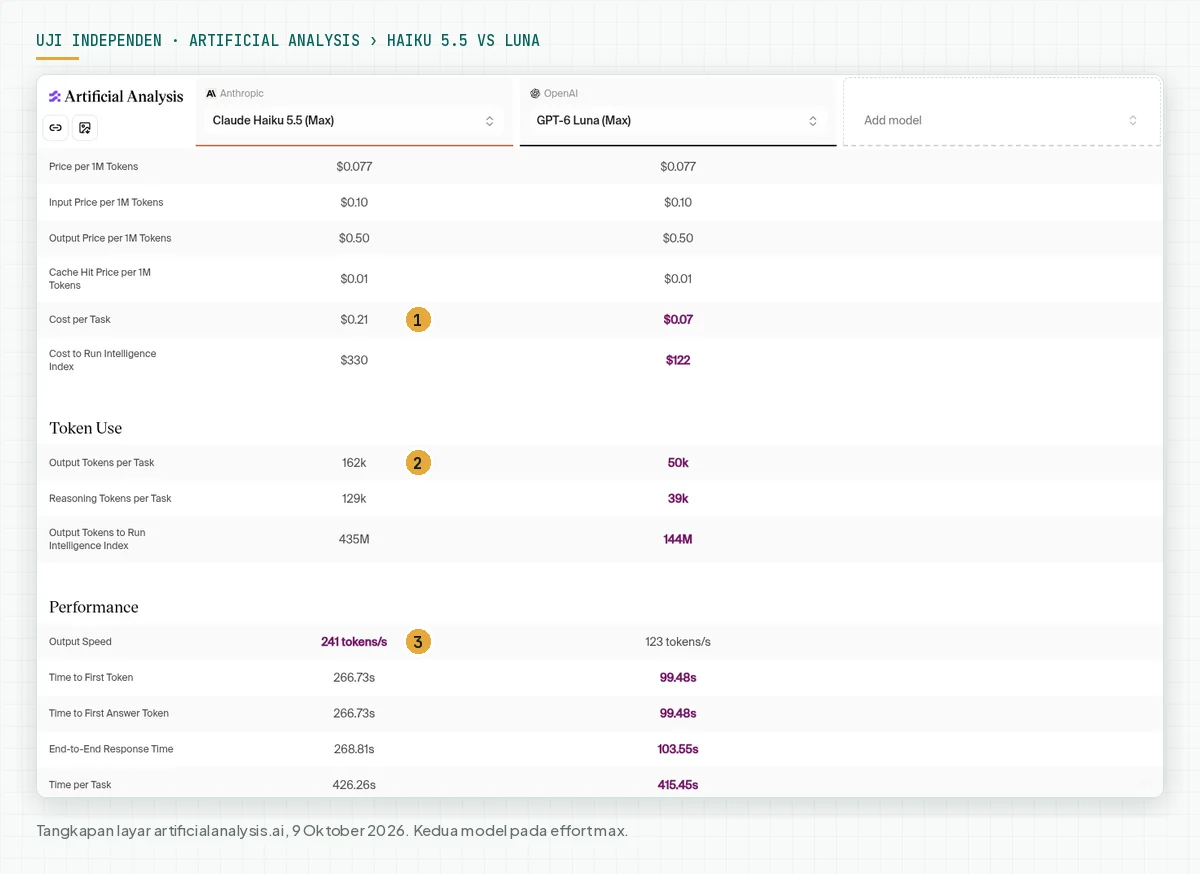Open the Add model dropdown
The image size is (1200, 874).
coord(1002,121)
